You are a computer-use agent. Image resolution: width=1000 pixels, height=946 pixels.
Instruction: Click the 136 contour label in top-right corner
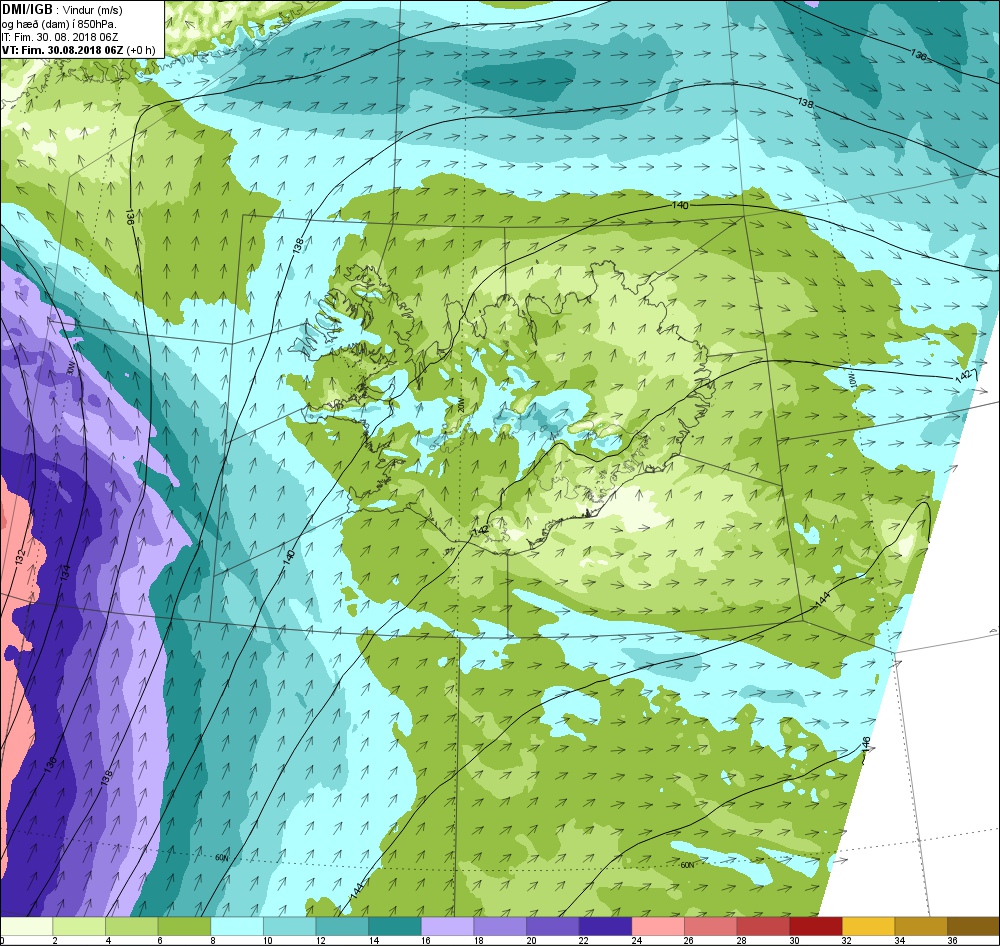tap(918, 55)
